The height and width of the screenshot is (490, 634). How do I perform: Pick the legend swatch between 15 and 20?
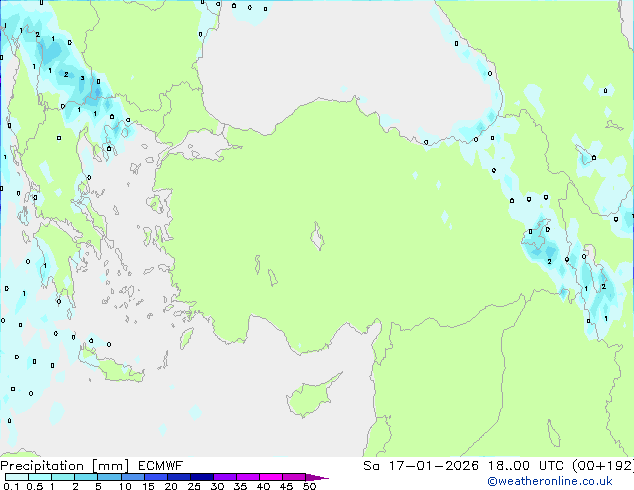pyautogui.click(x=156, y=477)
